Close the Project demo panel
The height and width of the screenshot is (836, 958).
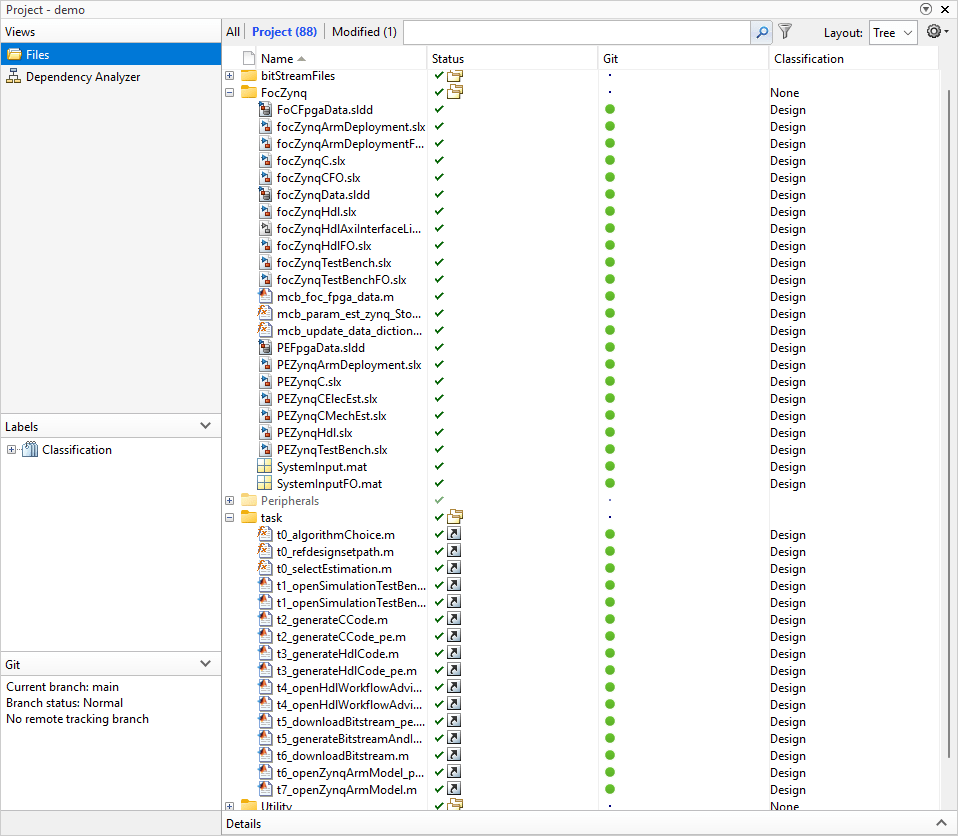[945, 9]
